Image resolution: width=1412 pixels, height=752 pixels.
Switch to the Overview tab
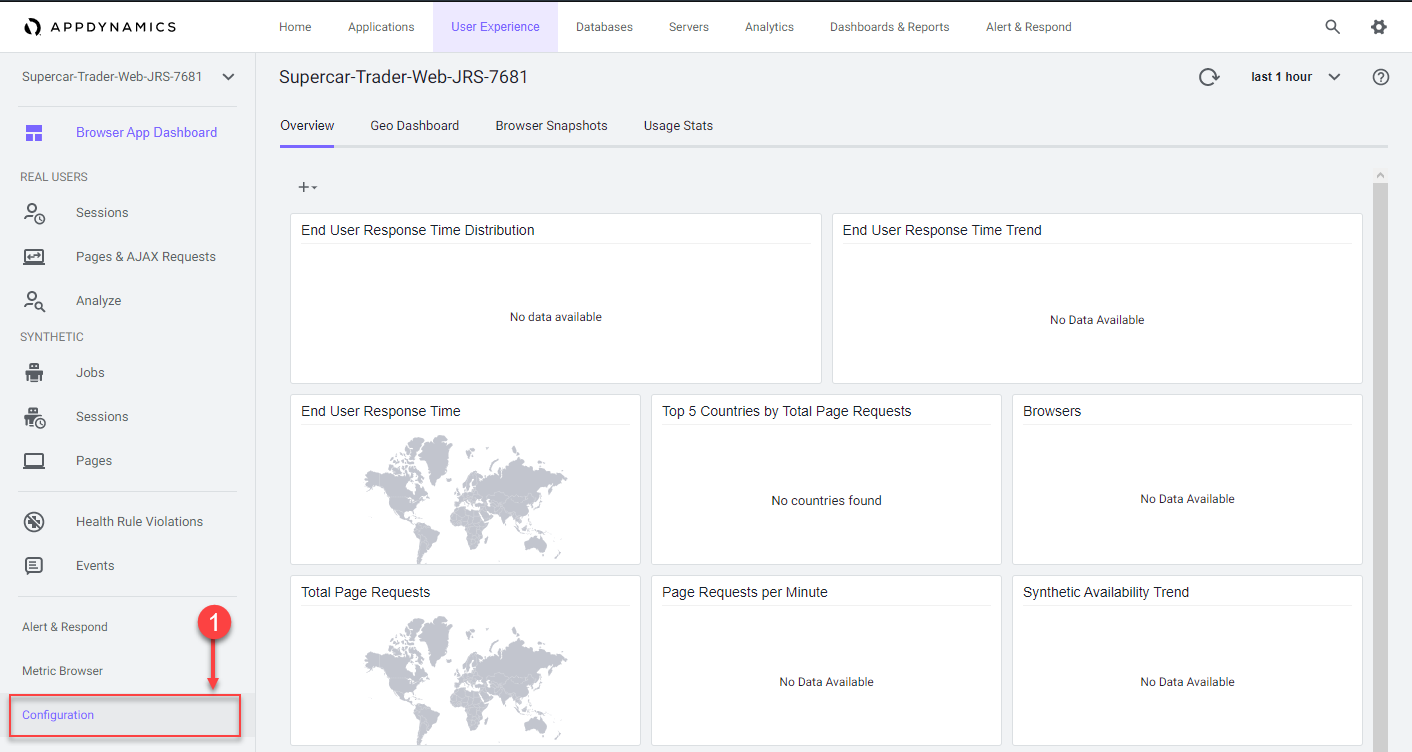(307, 126)
